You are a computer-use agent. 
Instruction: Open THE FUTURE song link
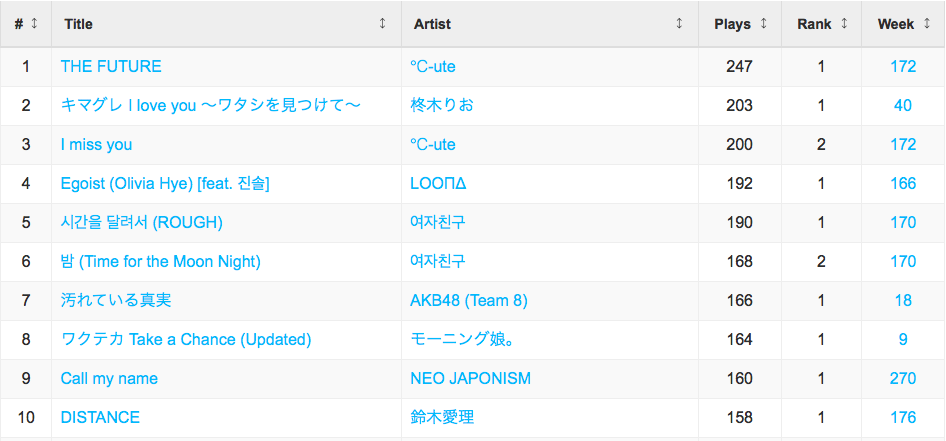111,66
